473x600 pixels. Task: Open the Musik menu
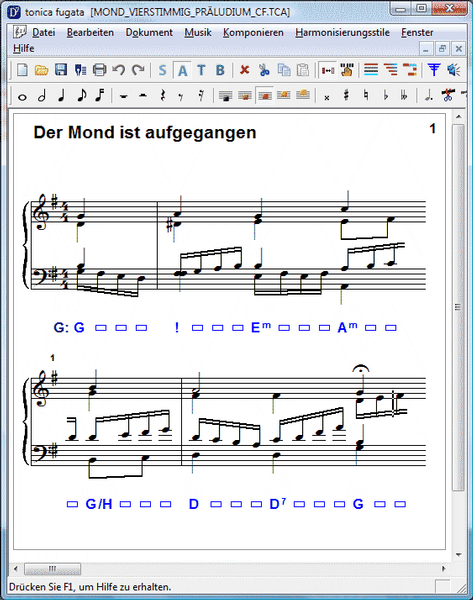pyautogui.click(x=198, y=33)
